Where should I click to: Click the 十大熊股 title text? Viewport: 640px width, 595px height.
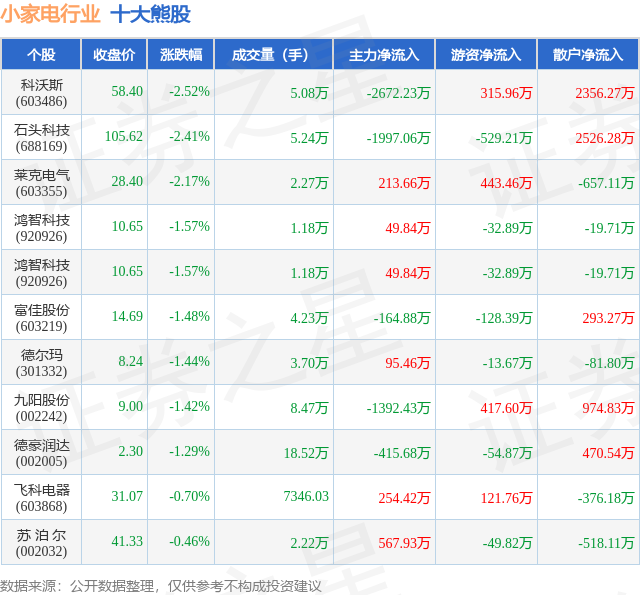tap(151, 14)
